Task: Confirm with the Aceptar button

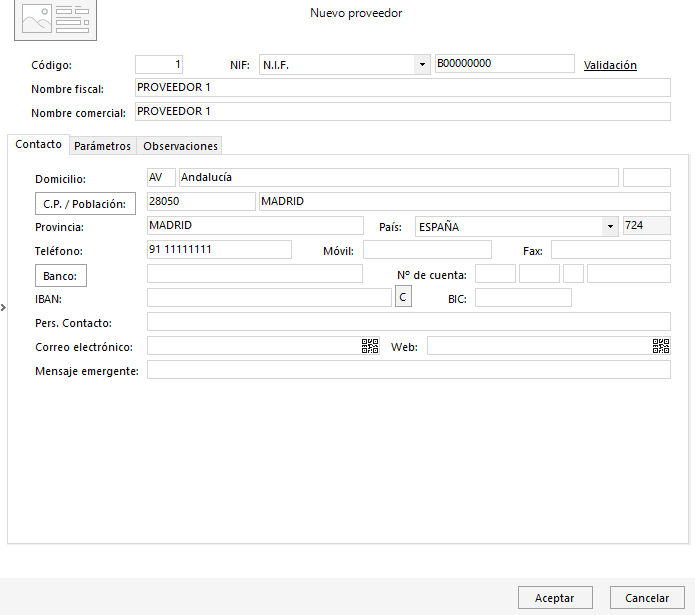Action: [x=555, y=598]
